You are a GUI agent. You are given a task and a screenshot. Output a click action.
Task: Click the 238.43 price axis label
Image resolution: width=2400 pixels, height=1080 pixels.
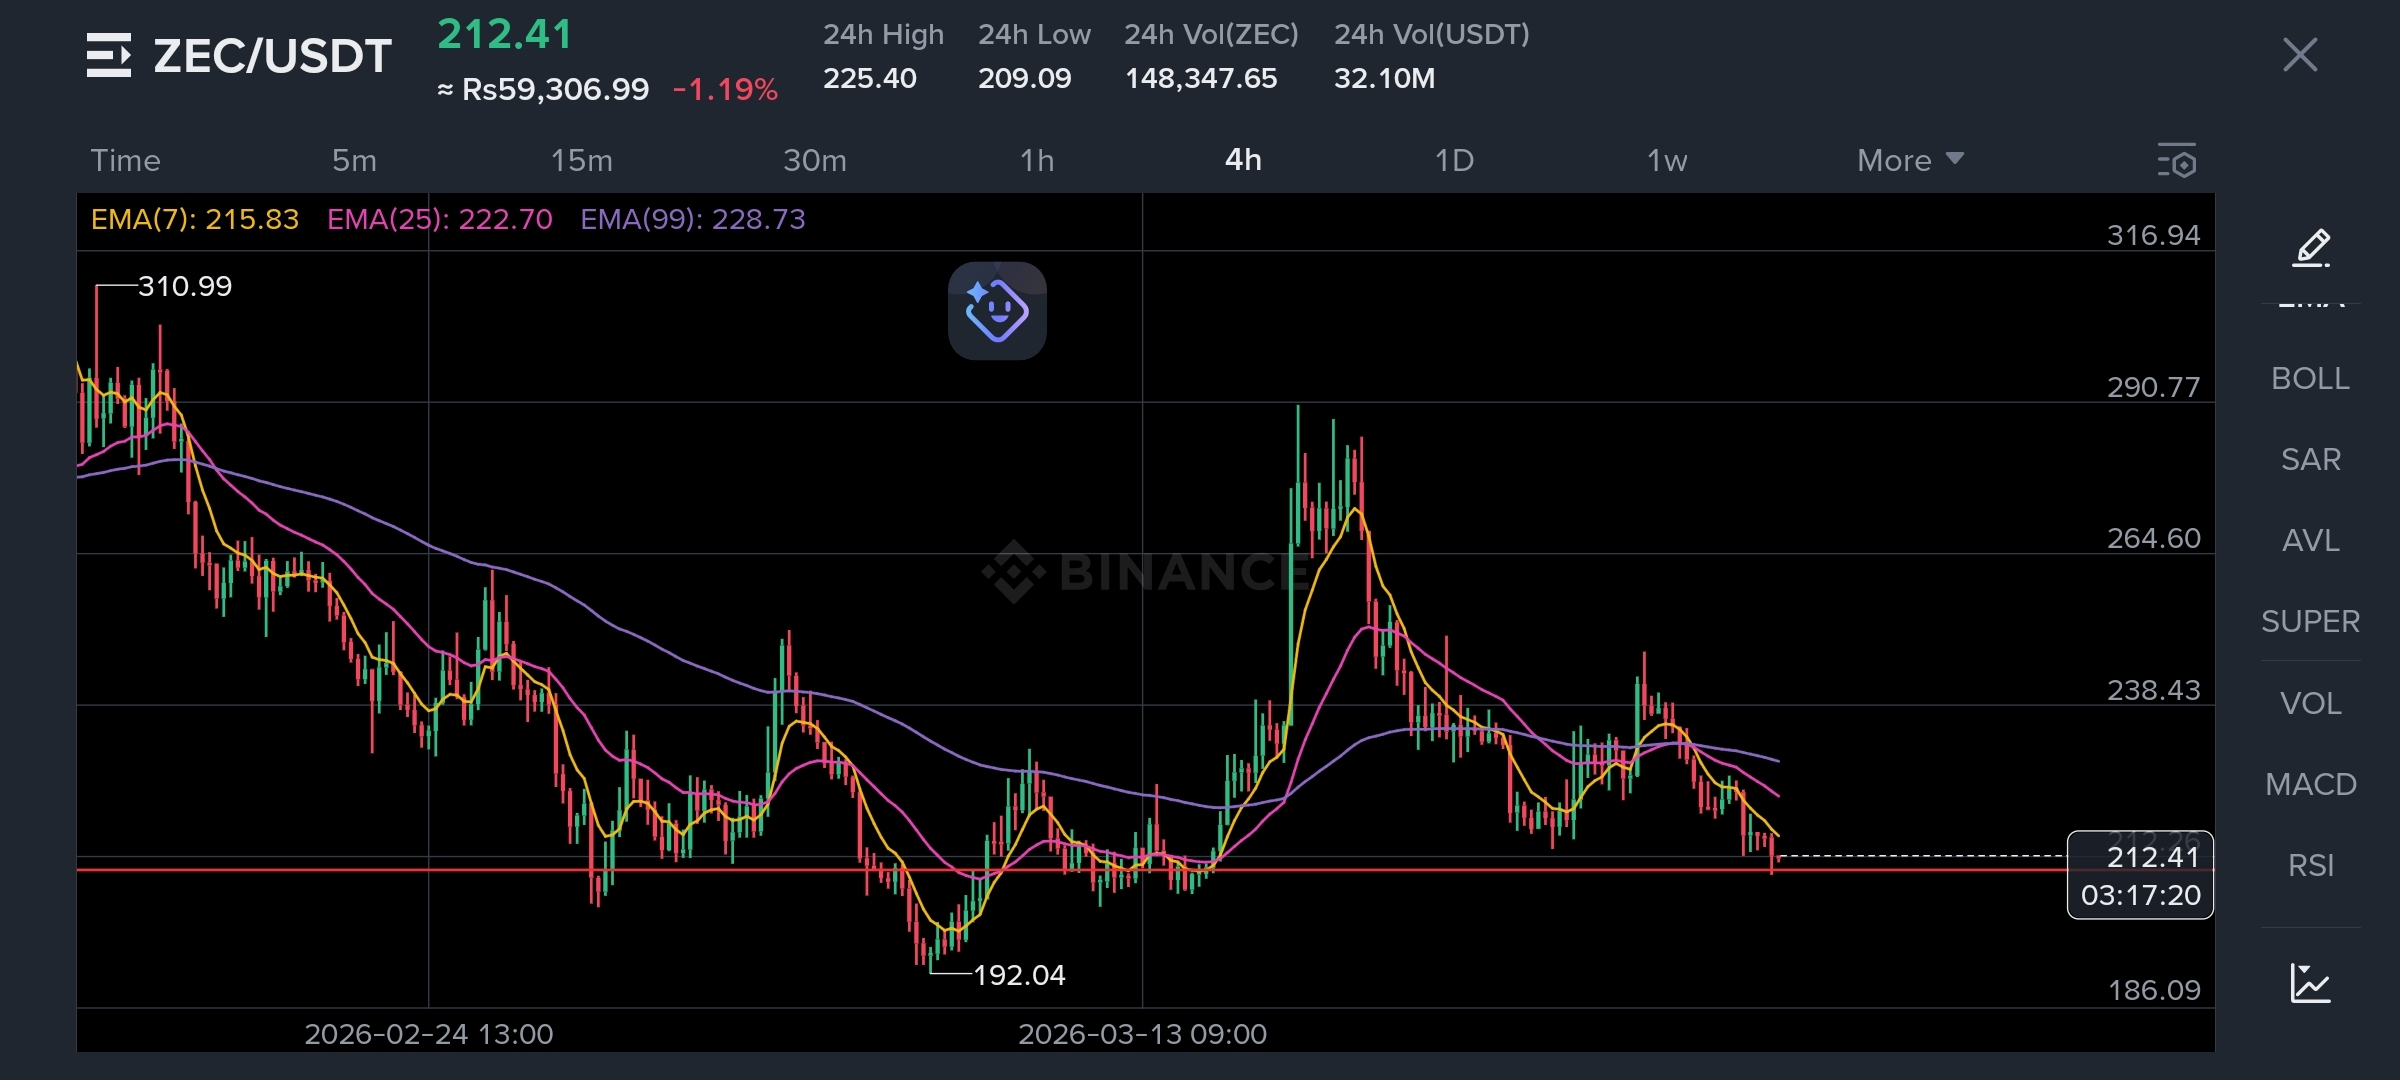pyautogui.click(x=2153, y=690)
